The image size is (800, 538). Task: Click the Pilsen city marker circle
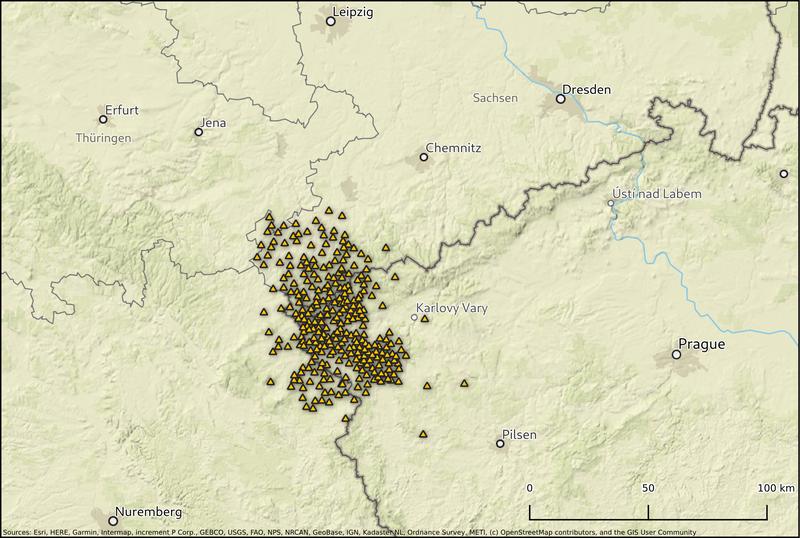[x=500, y=444]
